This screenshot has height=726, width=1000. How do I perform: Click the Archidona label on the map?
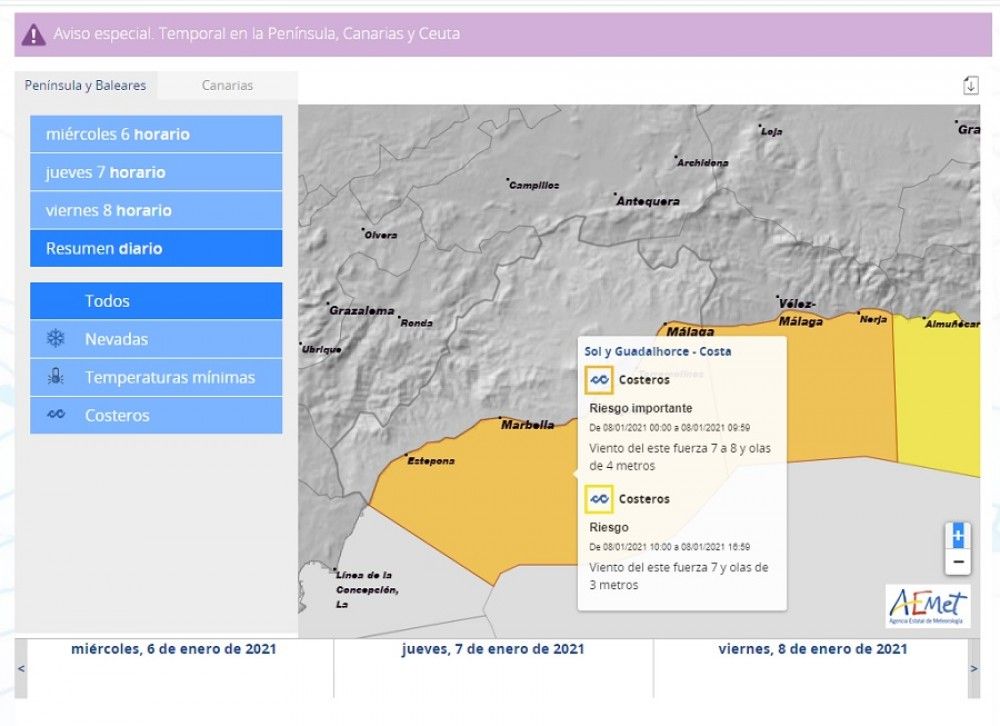702,163
